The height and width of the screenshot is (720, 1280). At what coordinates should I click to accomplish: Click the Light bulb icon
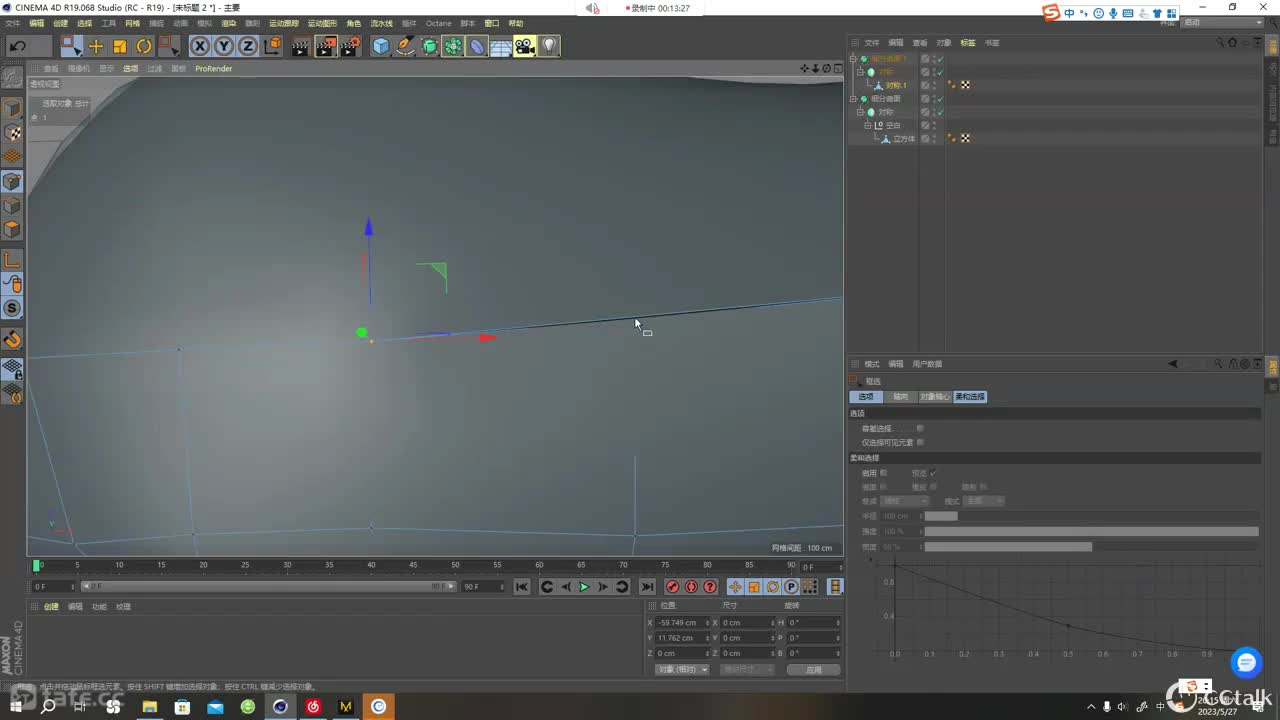pyautogui.click(x=549, y=46)
